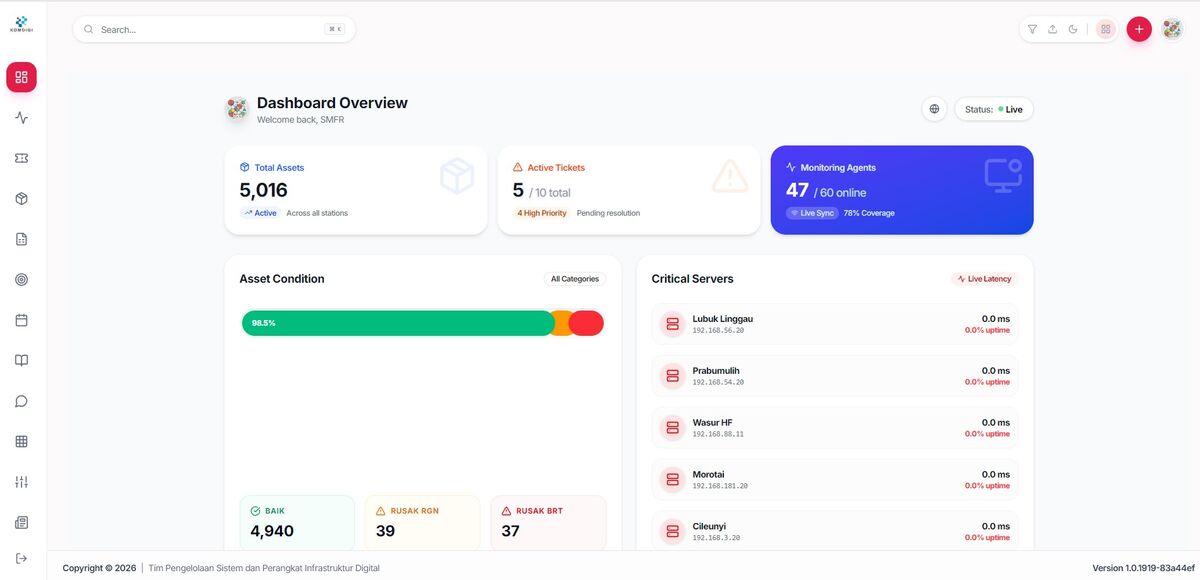Click the Copyright © 2026 footer text
This screenshot has width=1200, height=580.
[x=99, y=568]
